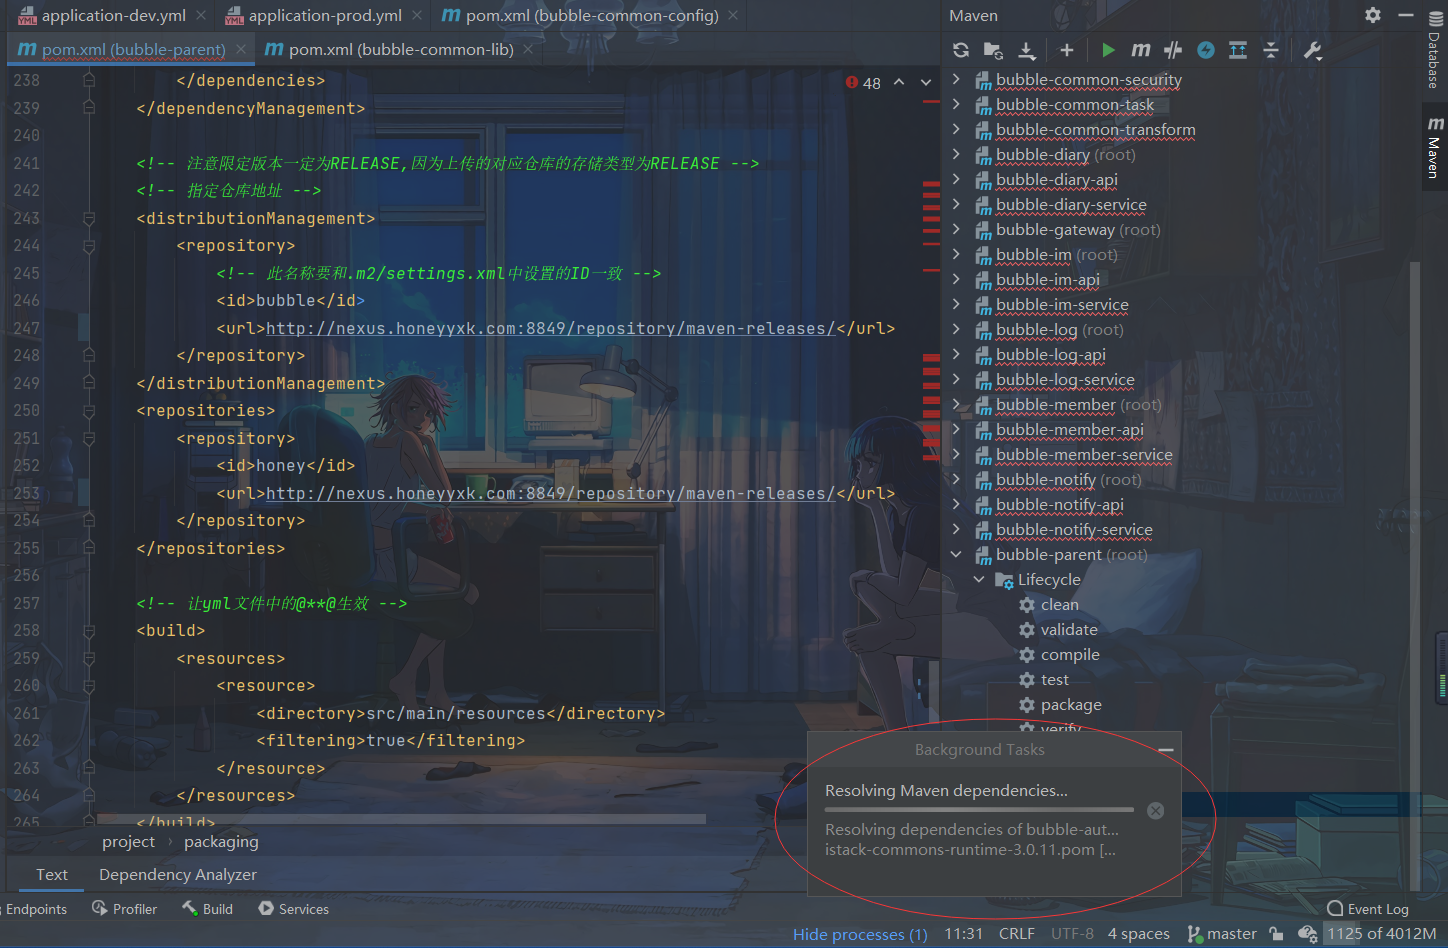Expand bubble-diary (root) node
The width and height of the screenshot is (1448, 948).
click(956, 154)
